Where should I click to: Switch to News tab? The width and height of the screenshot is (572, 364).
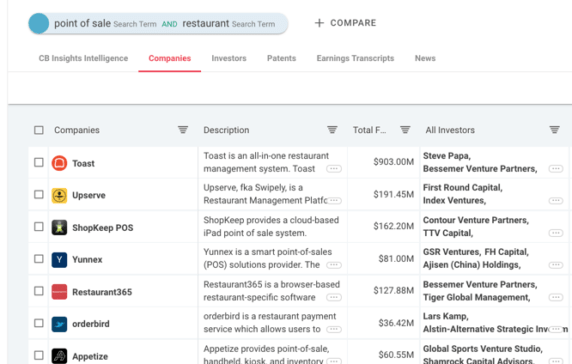(x=425, y=58)
